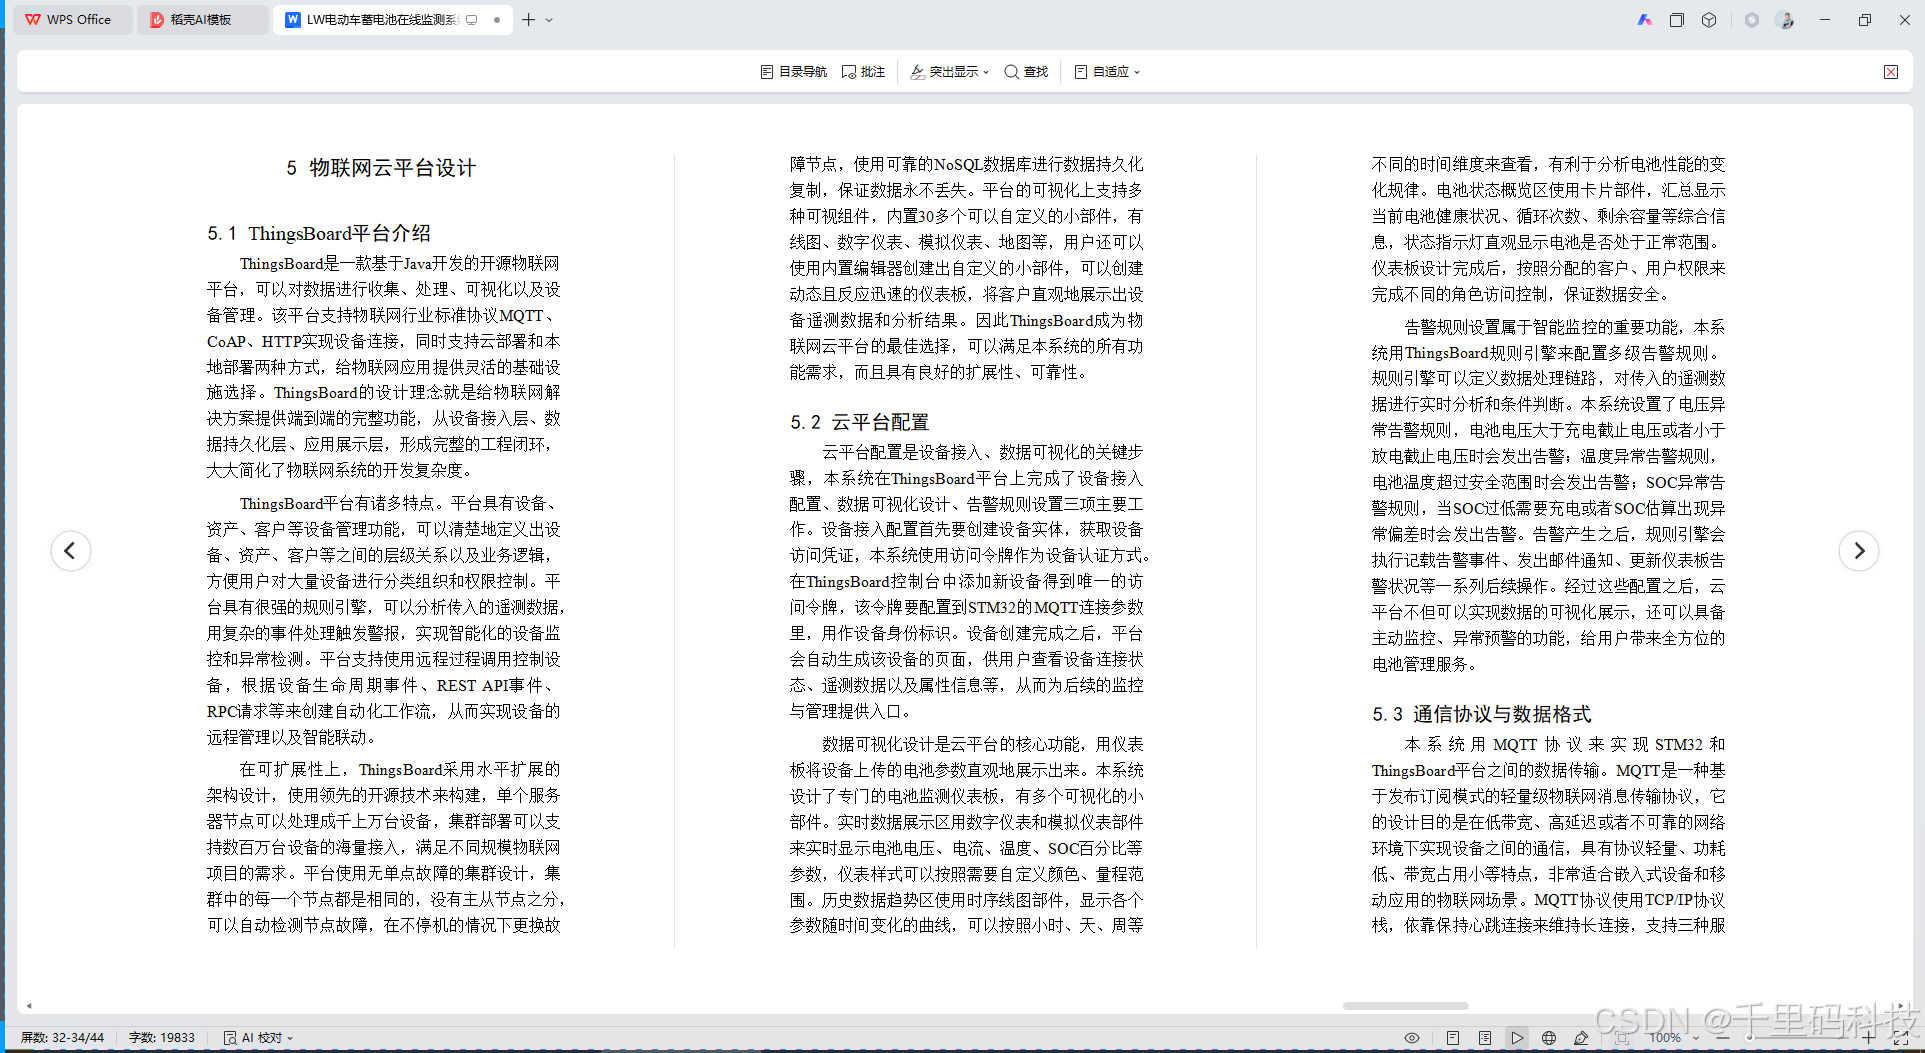Open the multi-window stacked squares icon

pyautogui.click(x=1677, y=20)
